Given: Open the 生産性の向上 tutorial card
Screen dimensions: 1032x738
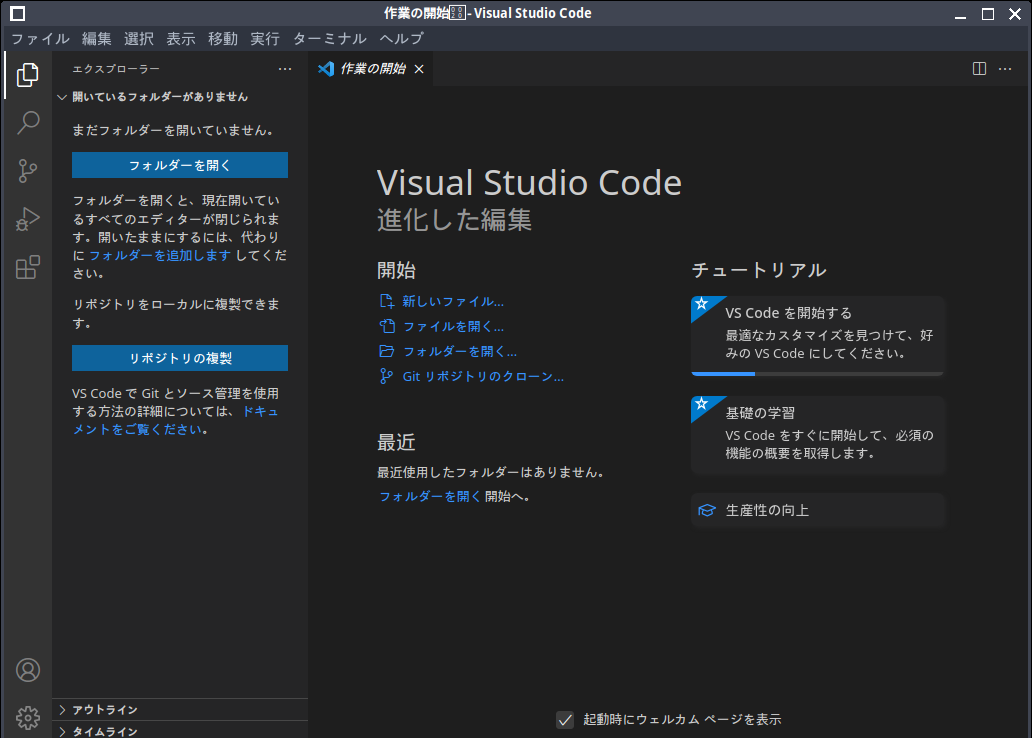Looking at the screenshot, I should 817,510.
